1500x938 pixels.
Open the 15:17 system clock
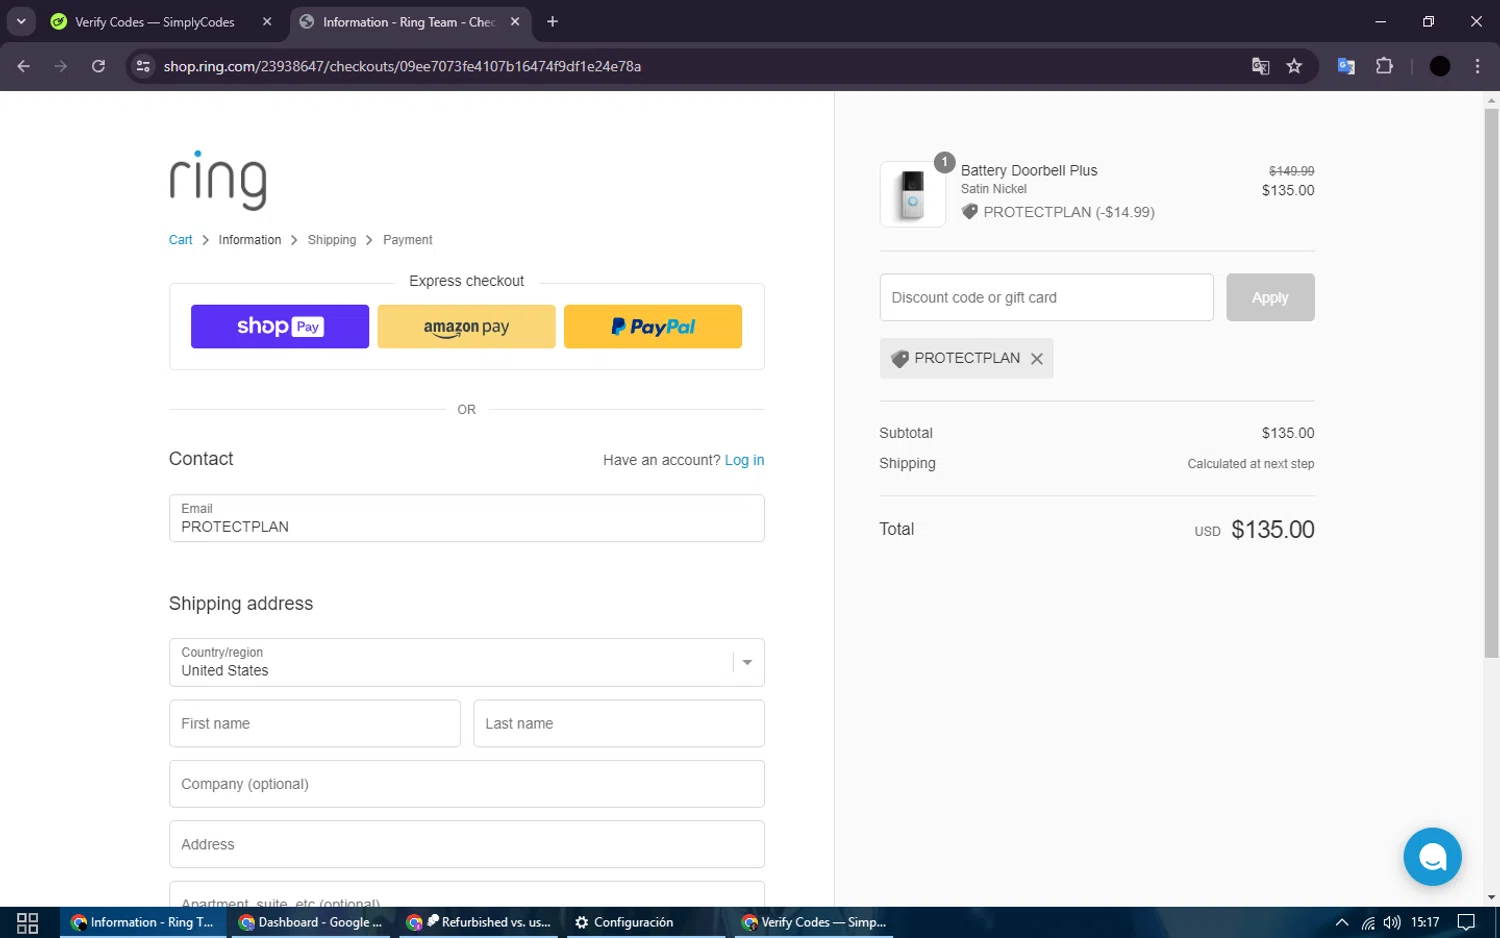point(1425,922)
